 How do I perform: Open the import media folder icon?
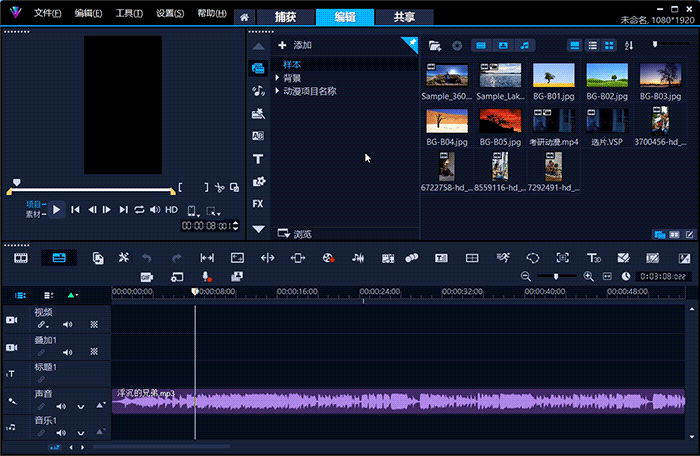click(434, 45)
